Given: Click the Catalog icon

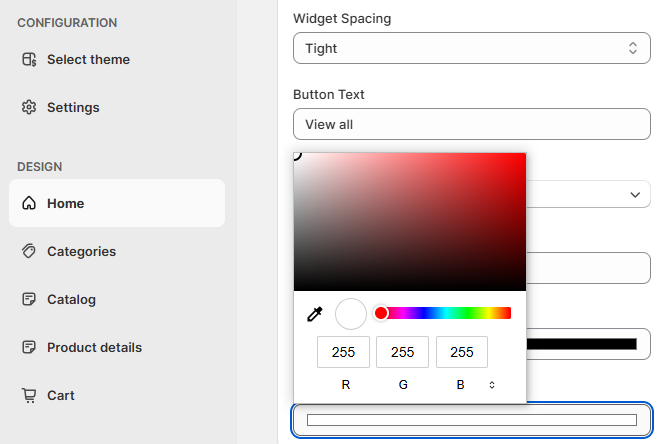Looking at the screenshot, I should [x=29, y=299].
